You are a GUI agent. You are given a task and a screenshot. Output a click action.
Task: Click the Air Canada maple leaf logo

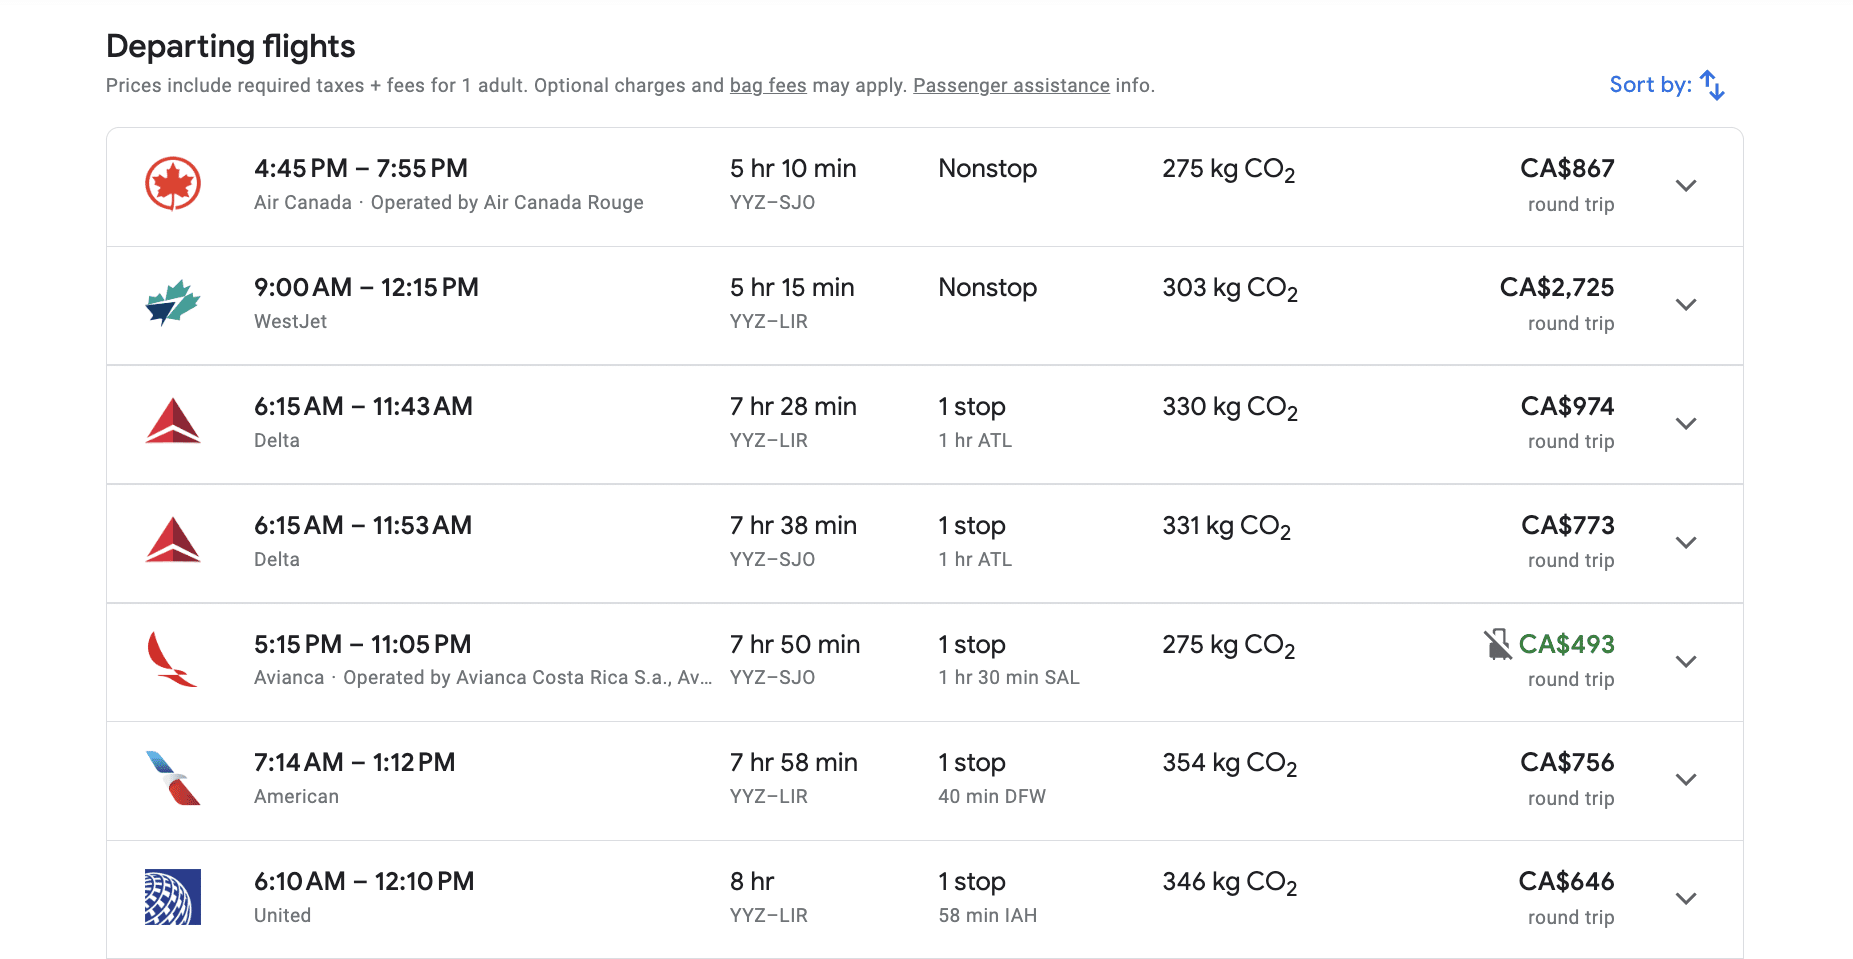pos(173,184)
